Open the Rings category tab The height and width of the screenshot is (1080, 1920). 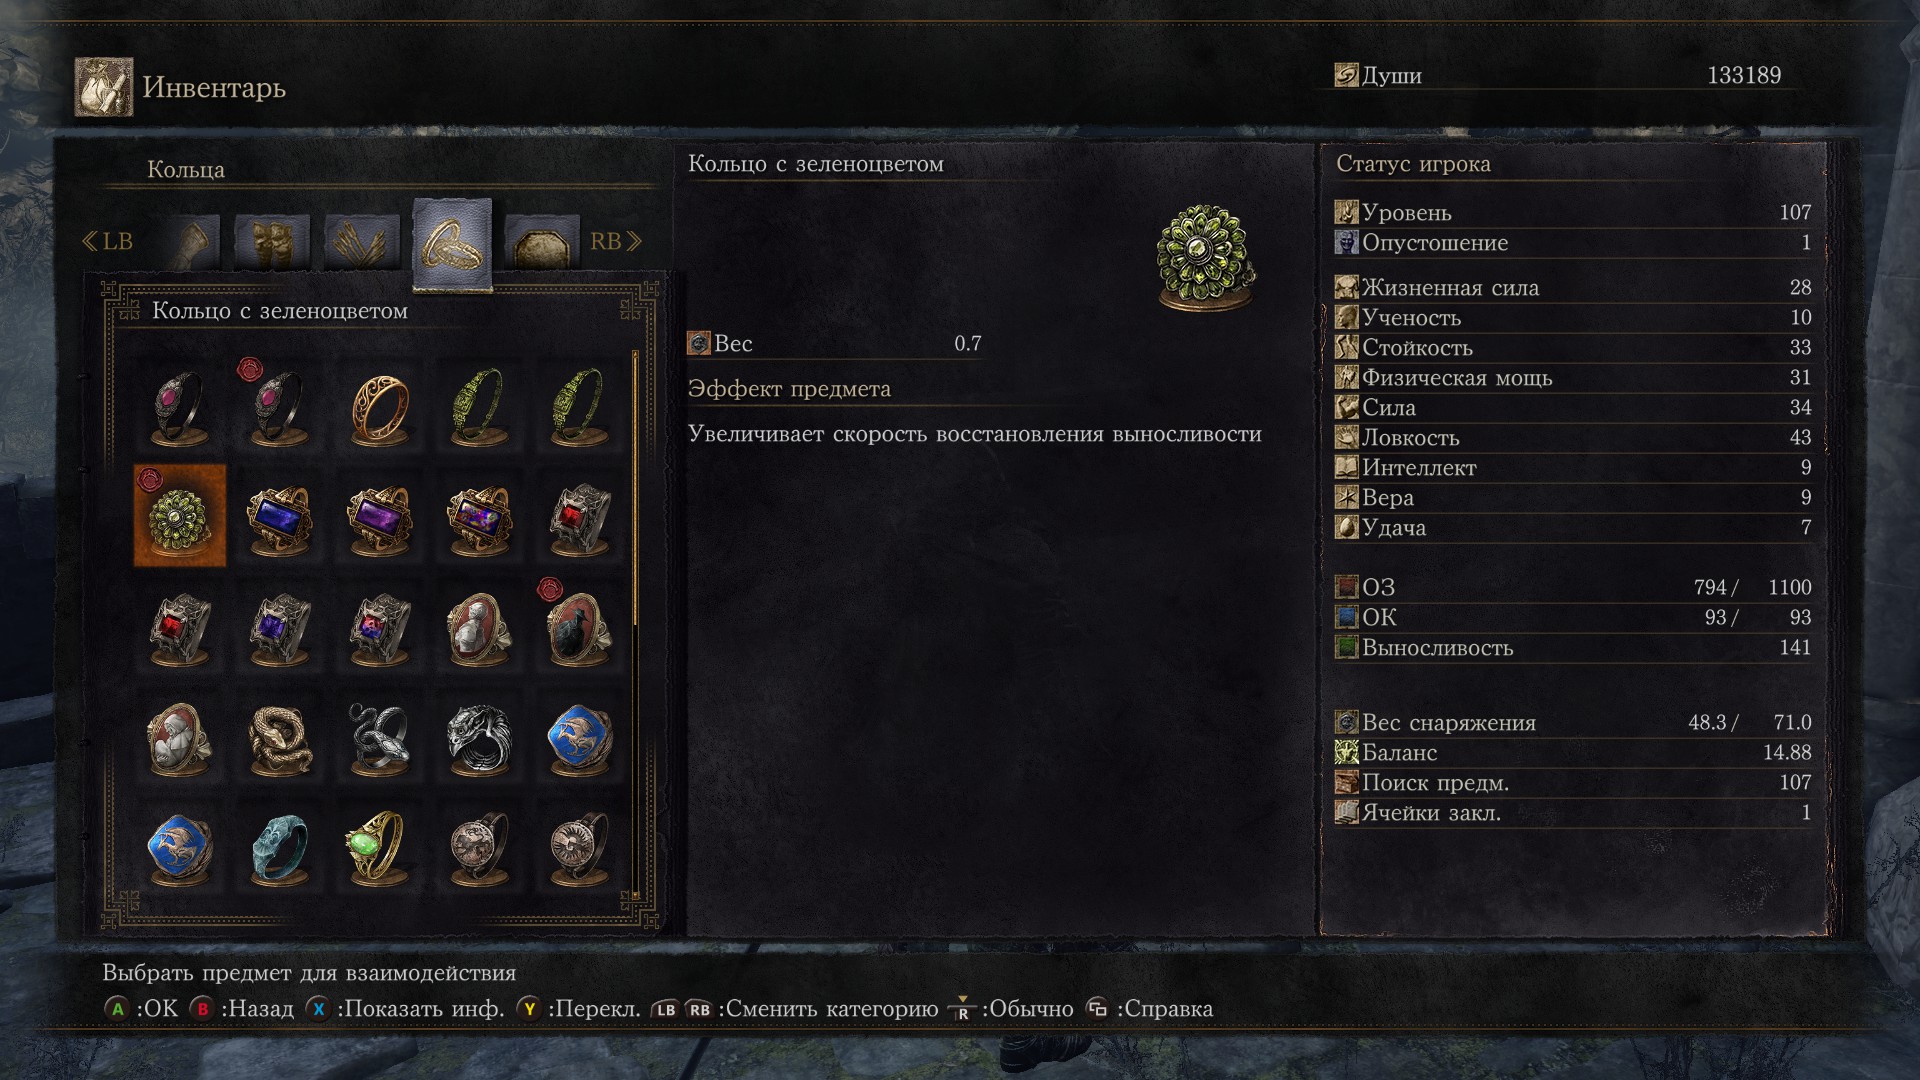coord(452,245)
